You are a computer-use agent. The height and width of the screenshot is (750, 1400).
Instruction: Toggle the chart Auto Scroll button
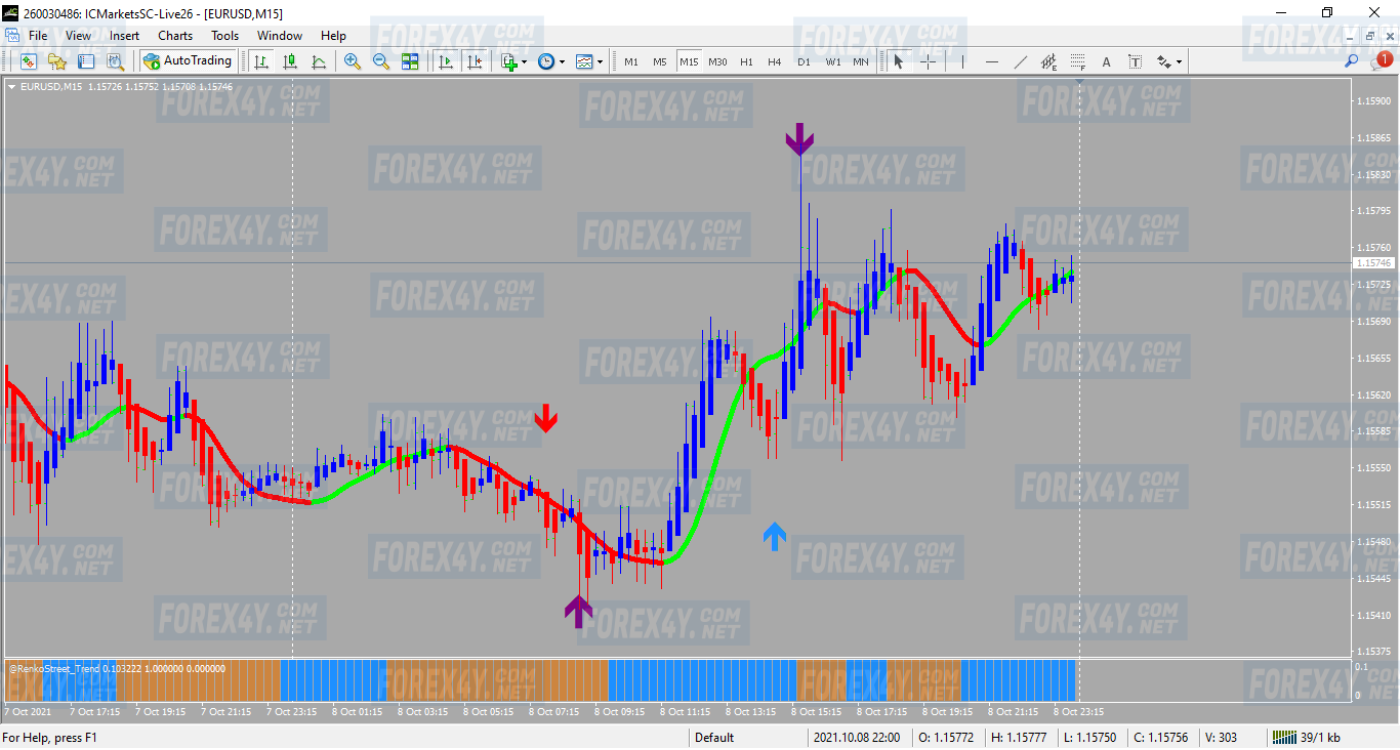[x=445, y=62]
